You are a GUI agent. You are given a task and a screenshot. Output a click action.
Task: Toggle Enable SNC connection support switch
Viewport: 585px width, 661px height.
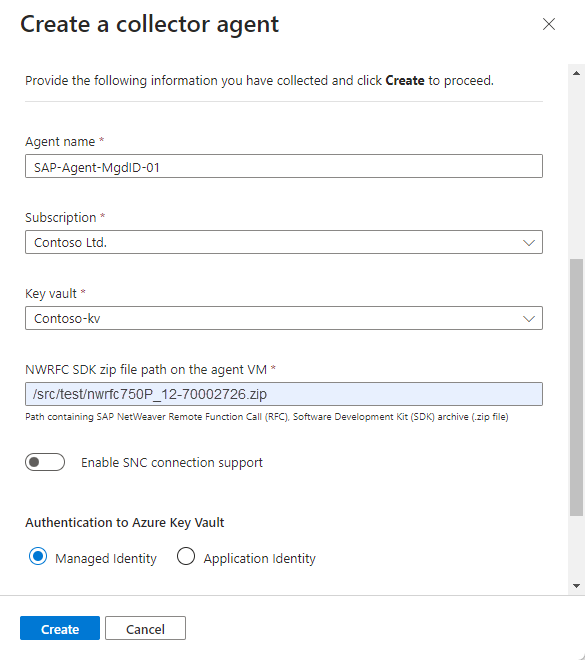45,462
